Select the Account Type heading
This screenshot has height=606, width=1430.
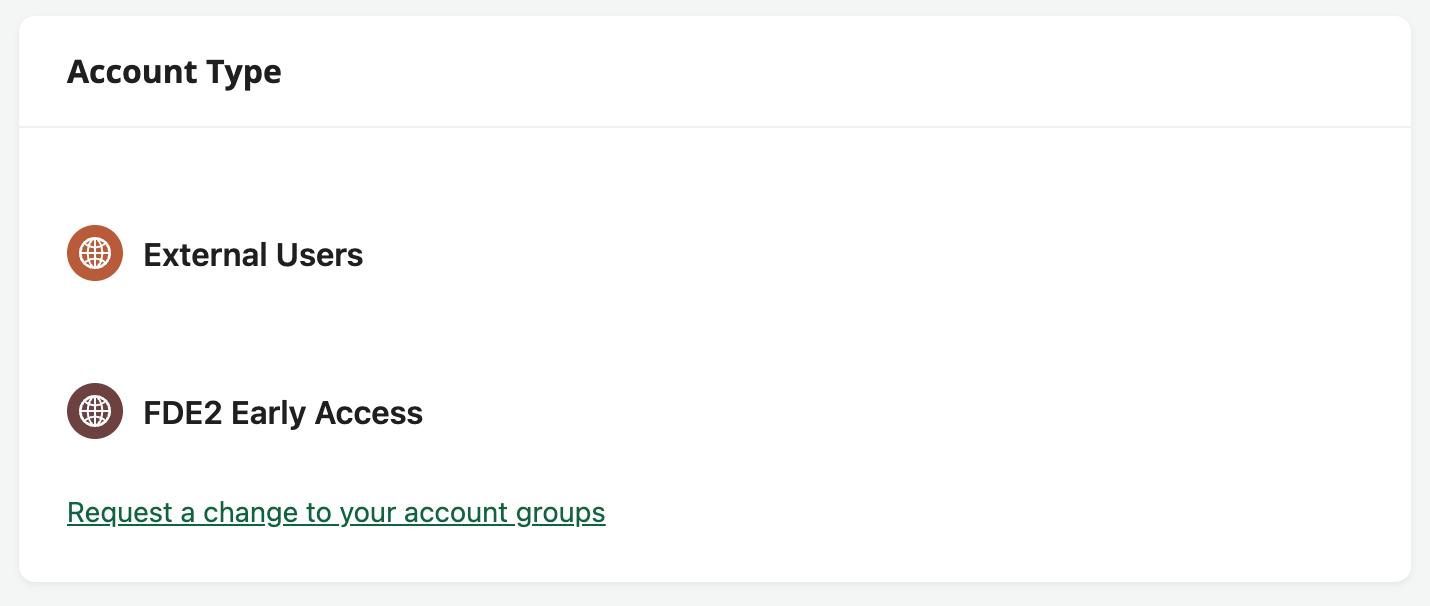tap(174, 71)
